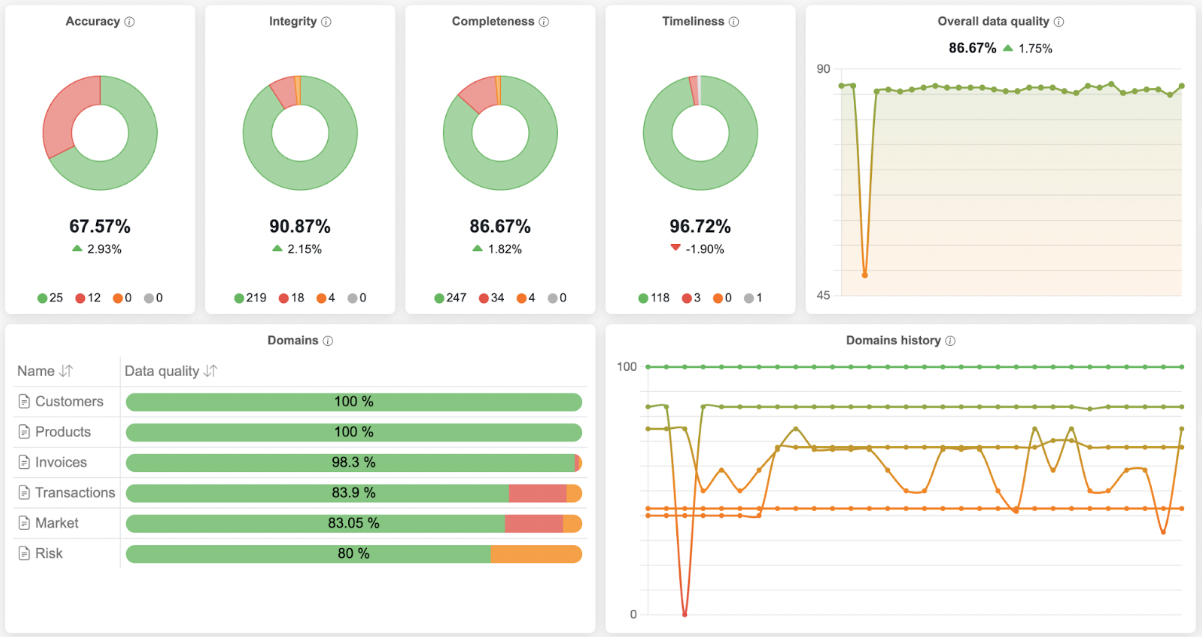Image resolution: width=1202 pixels, height=637 pixels.
Task: Click the Overall data quality info icon
Action: click(x=1059, y=22)
